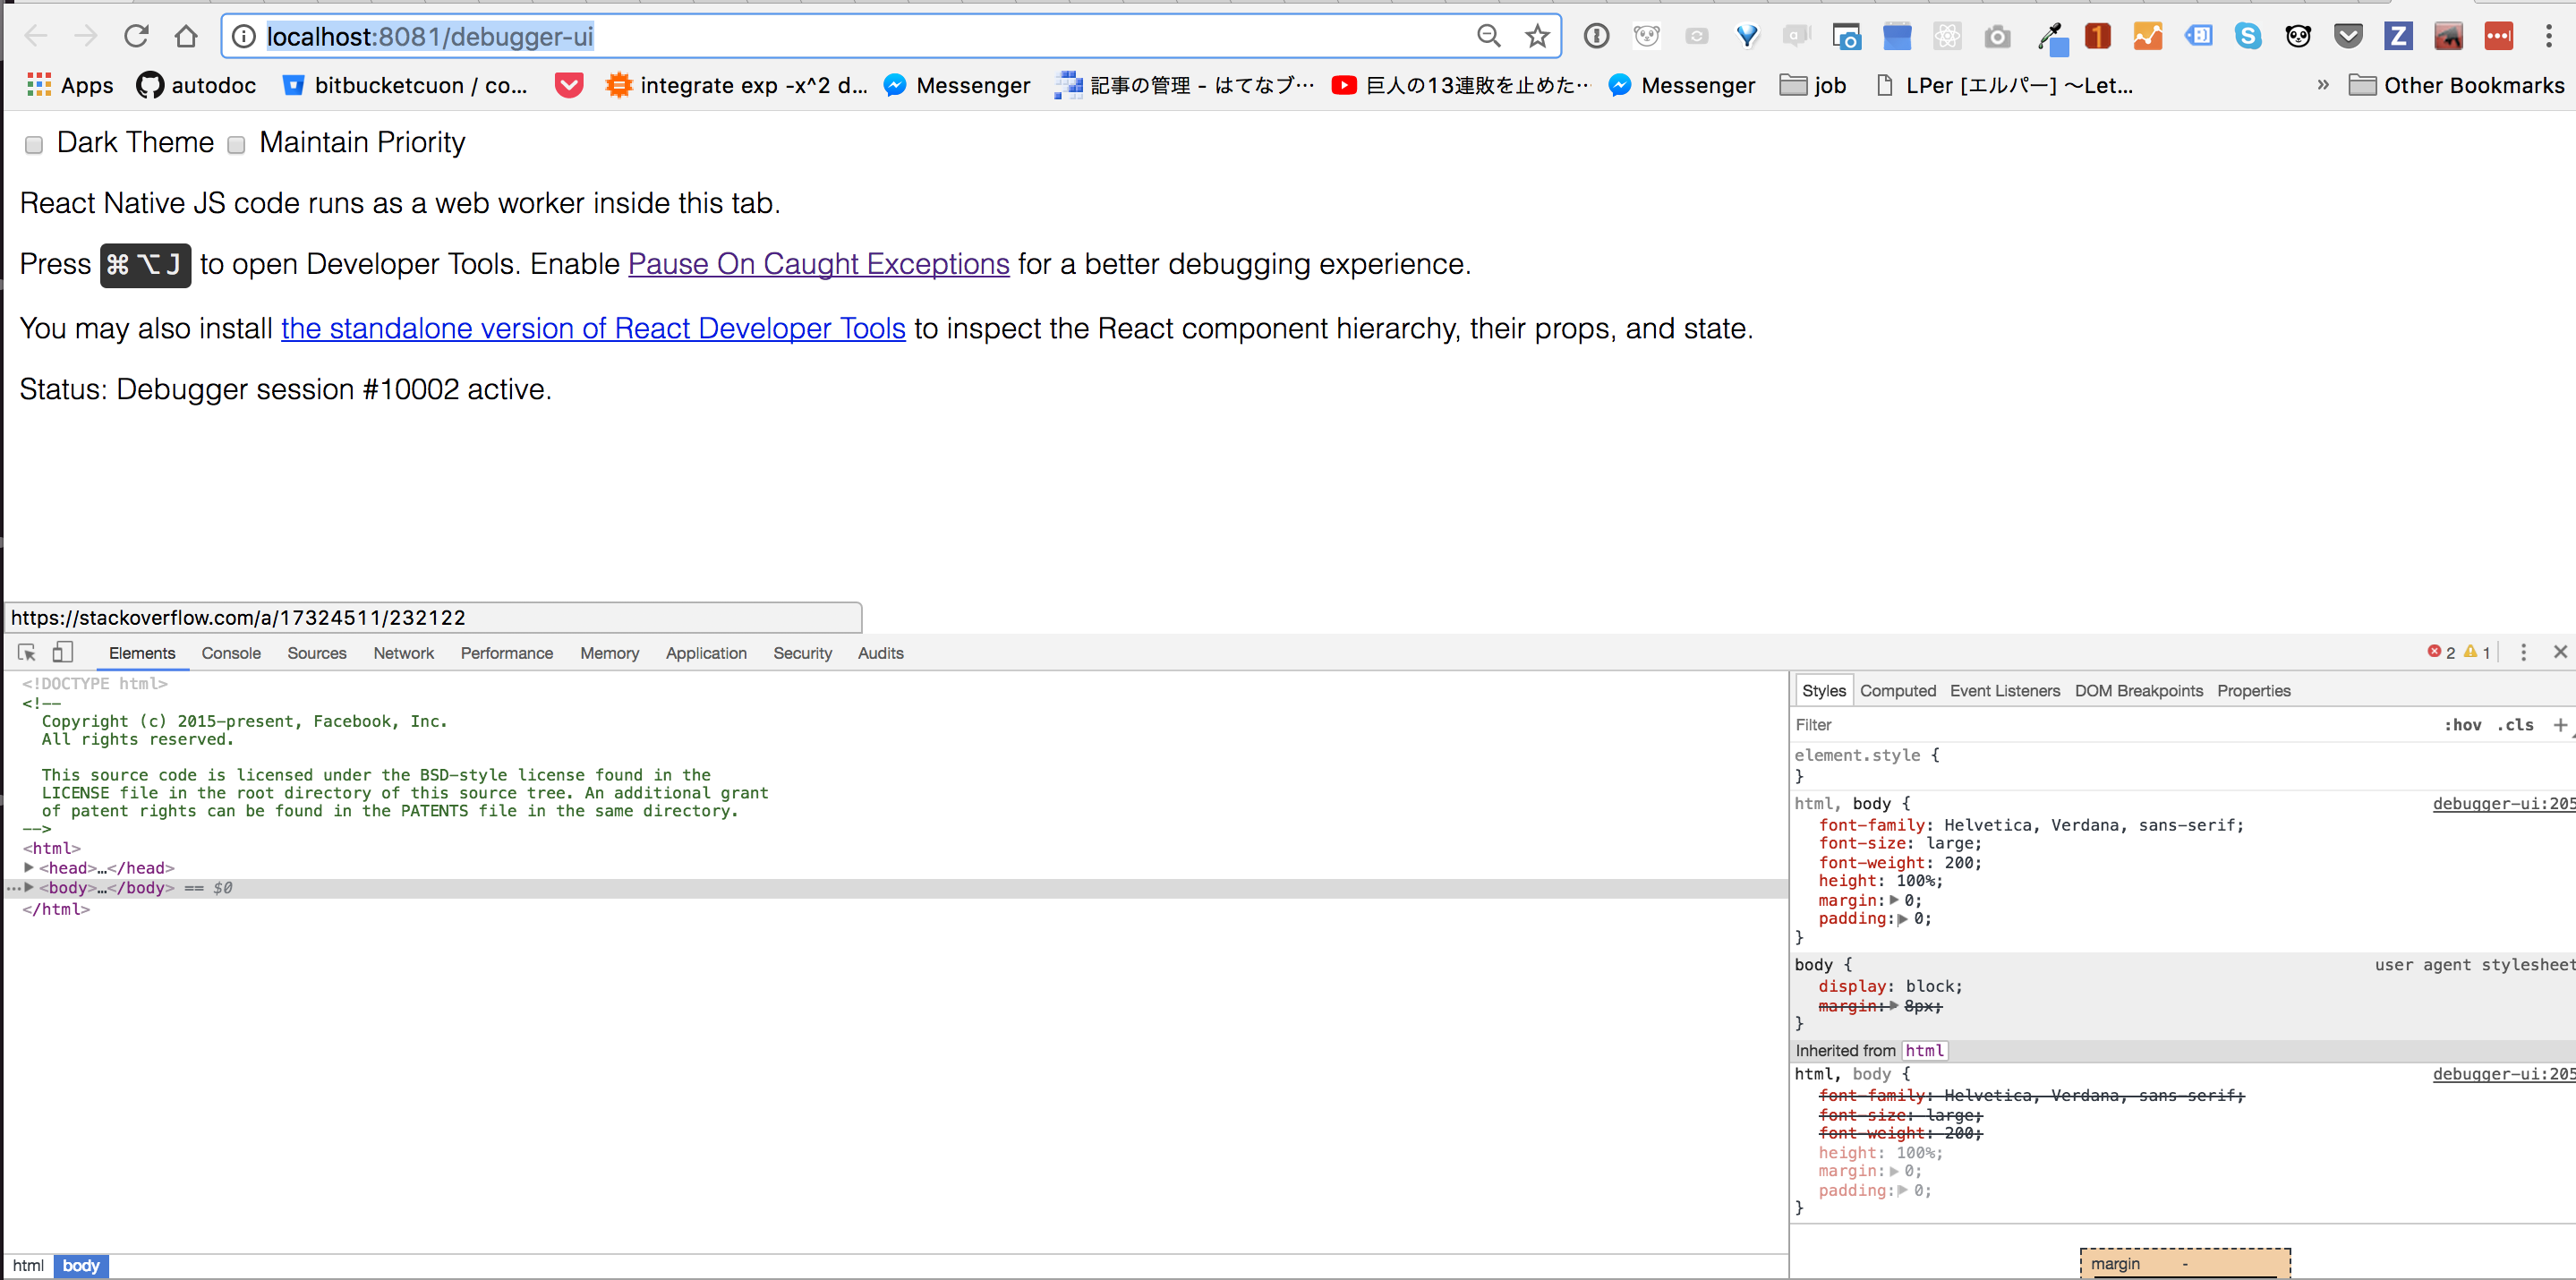
Task: Click the red error count indicator
Action: [x=2441, y=652]
